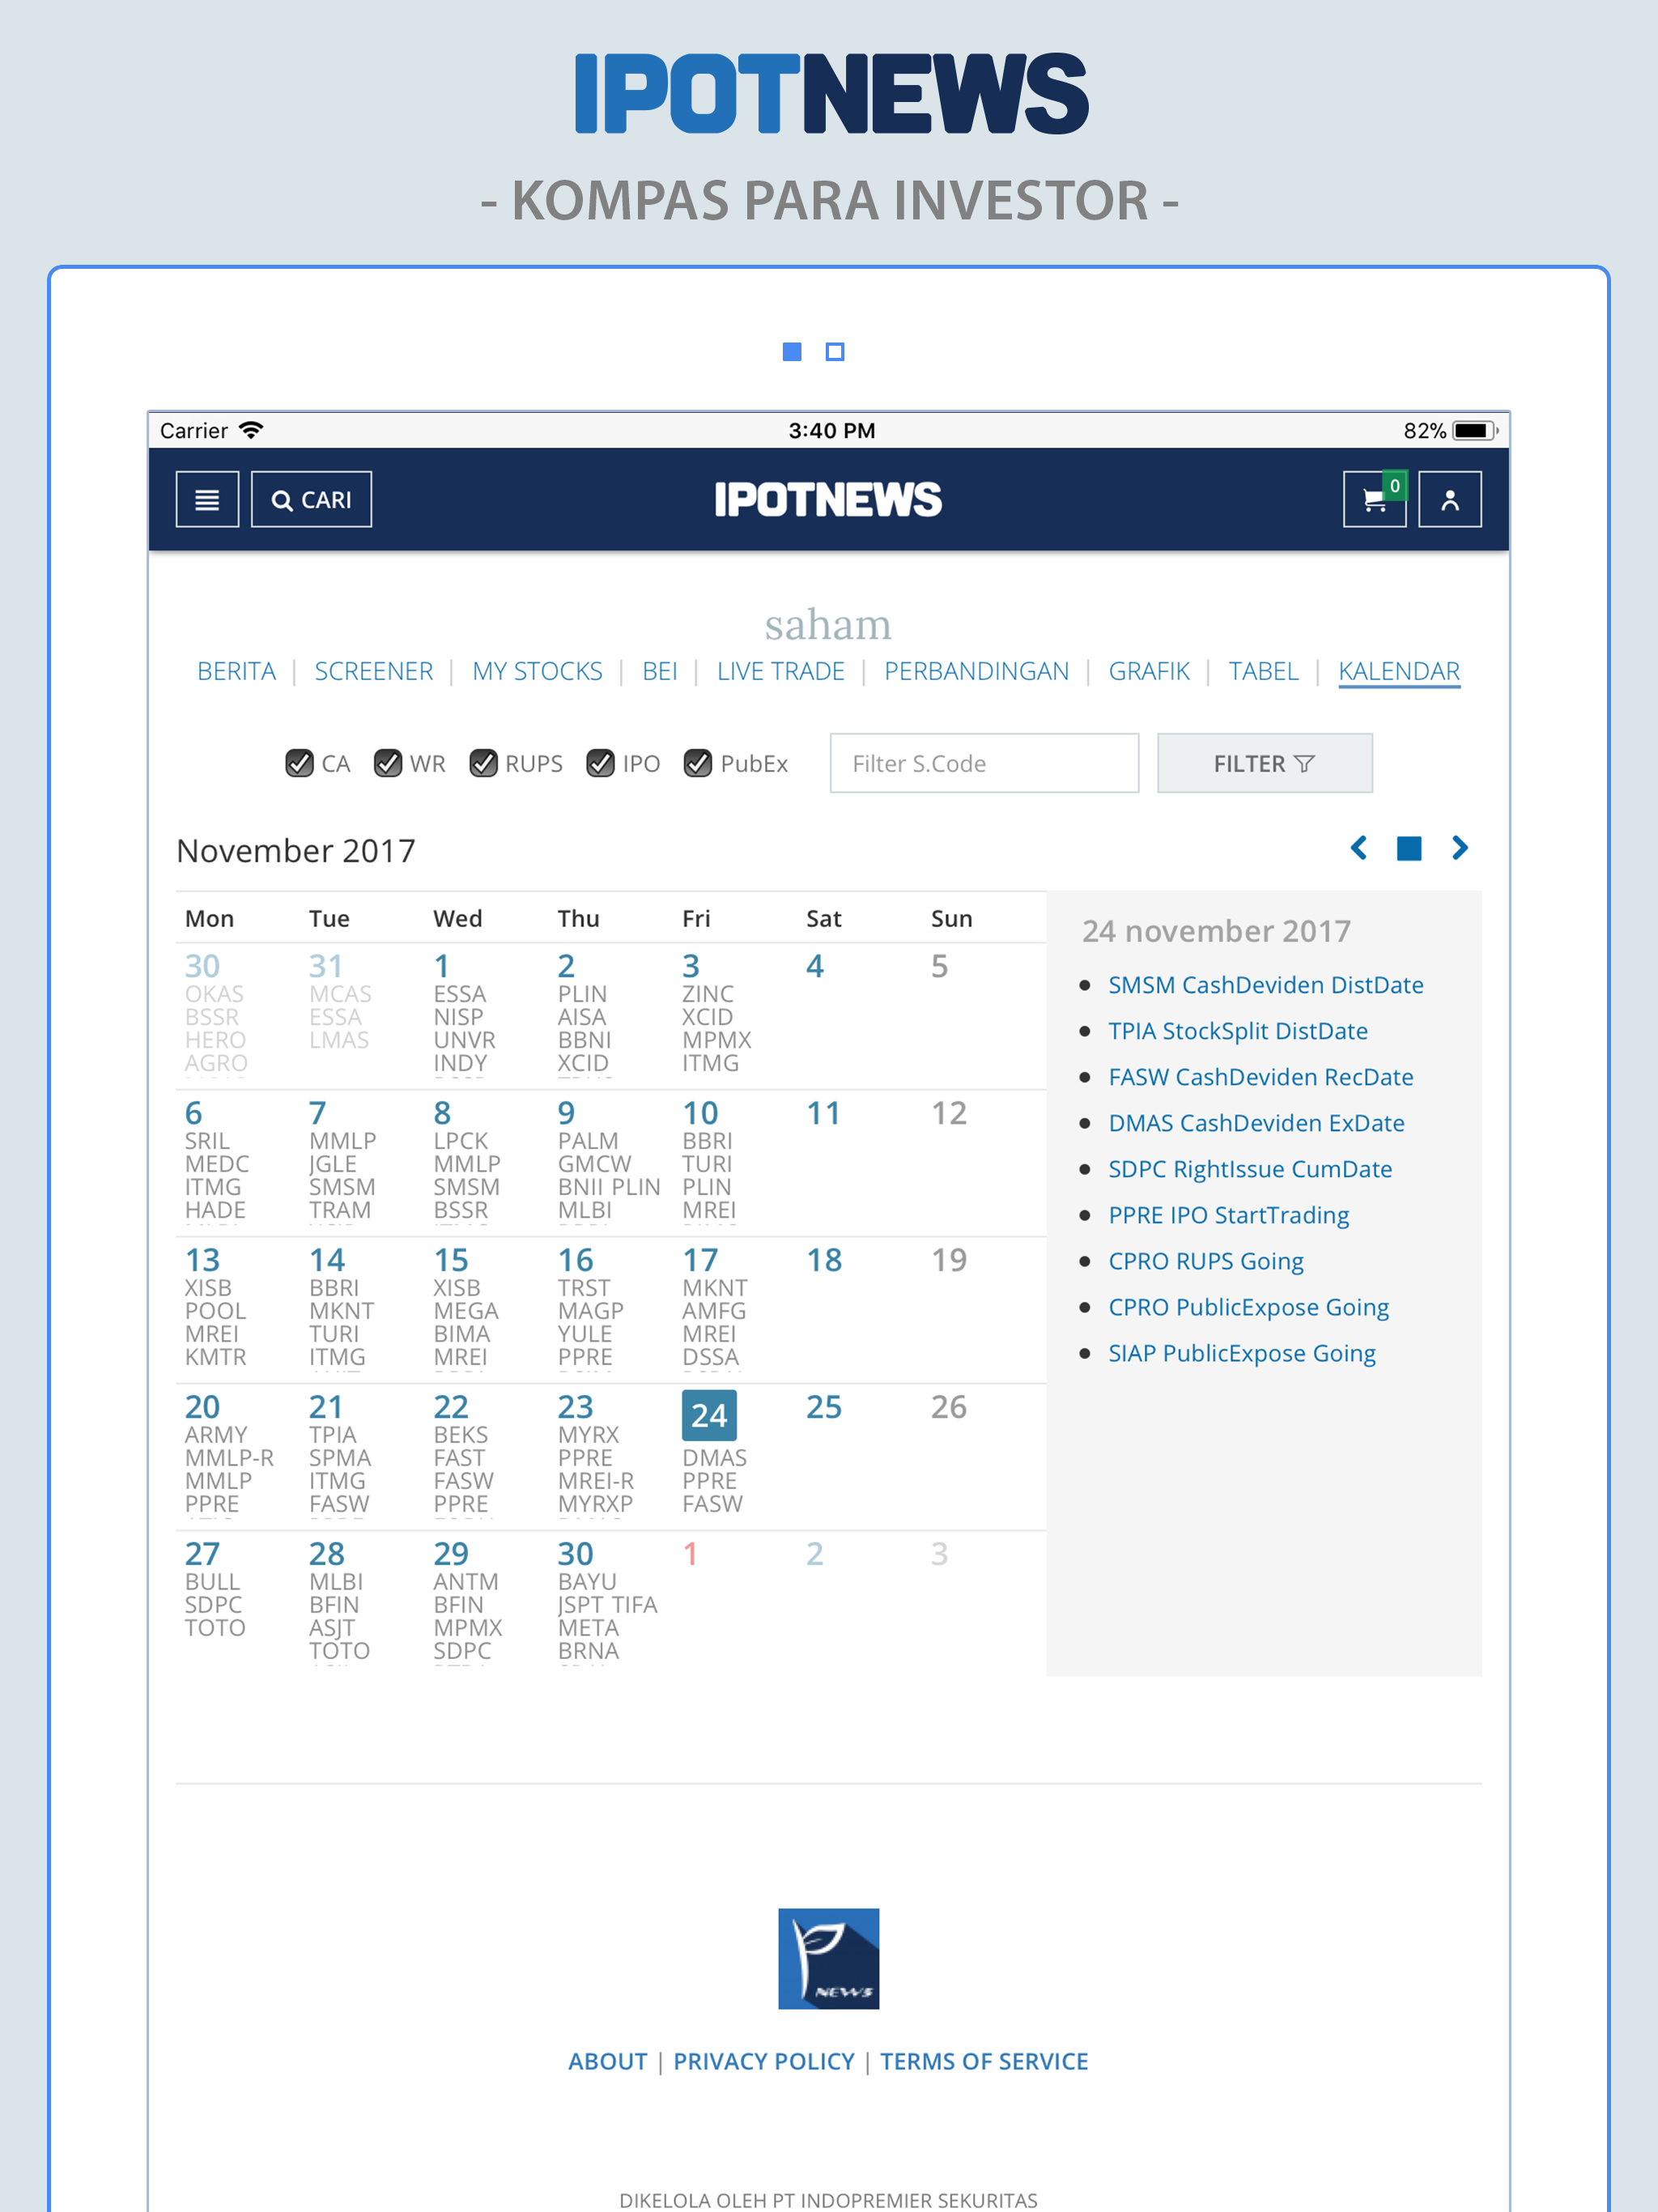Click the SRIL entry on November 6
Screen dimensions: 1658x2212
click(207, 1141)
